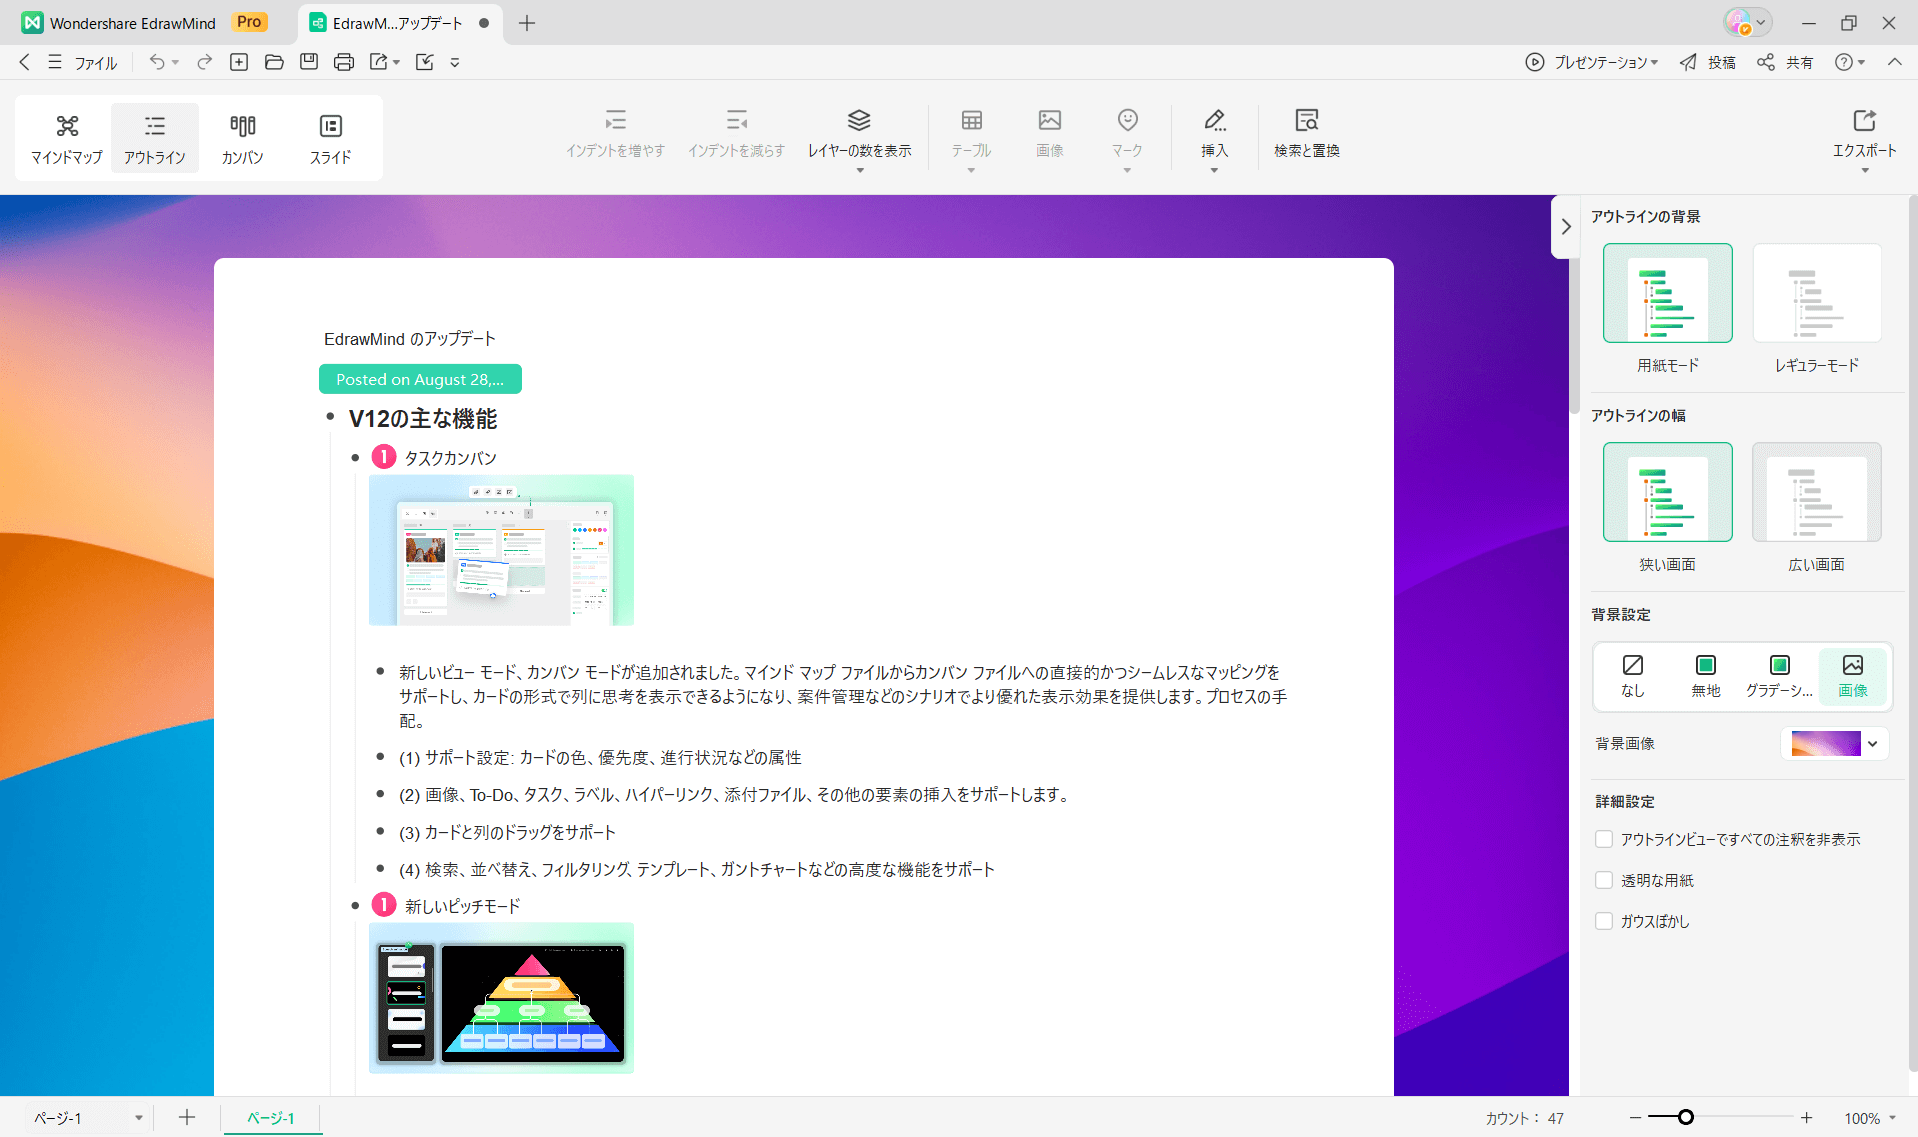Select image background option

coord(1852,675)
